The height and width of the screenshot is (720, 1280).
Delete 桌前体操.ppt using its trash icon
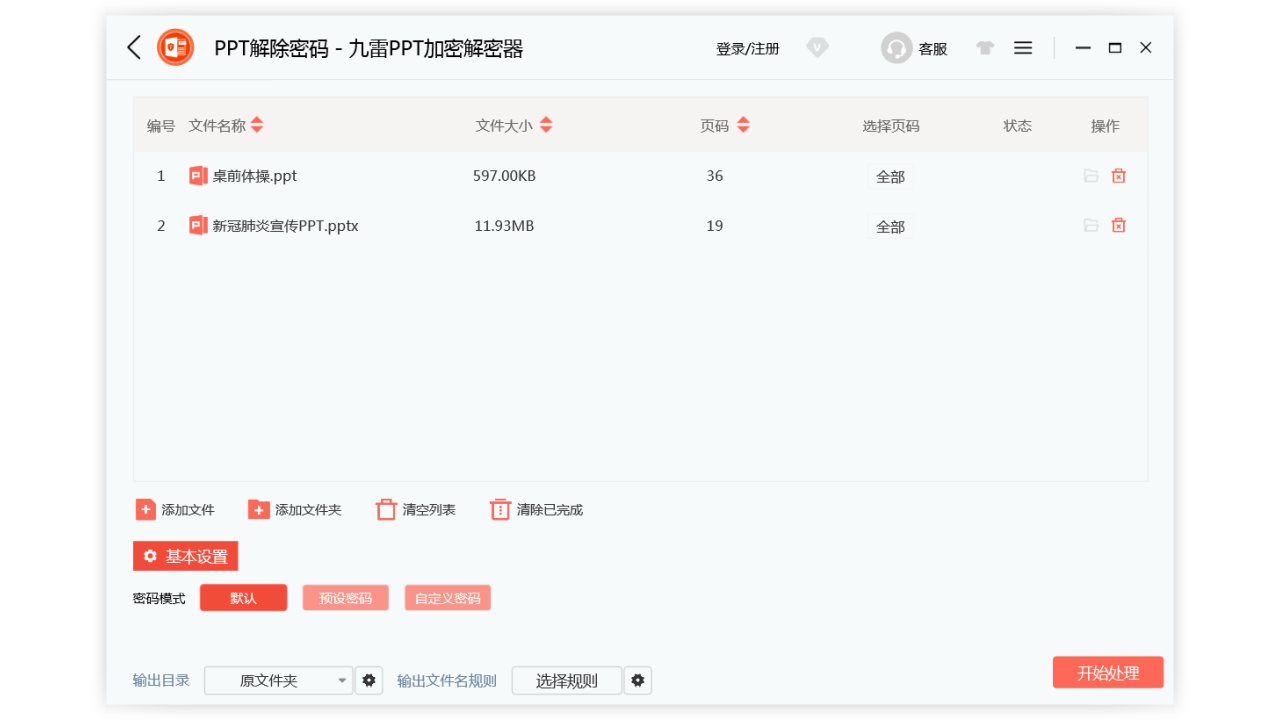[1118, 175]
